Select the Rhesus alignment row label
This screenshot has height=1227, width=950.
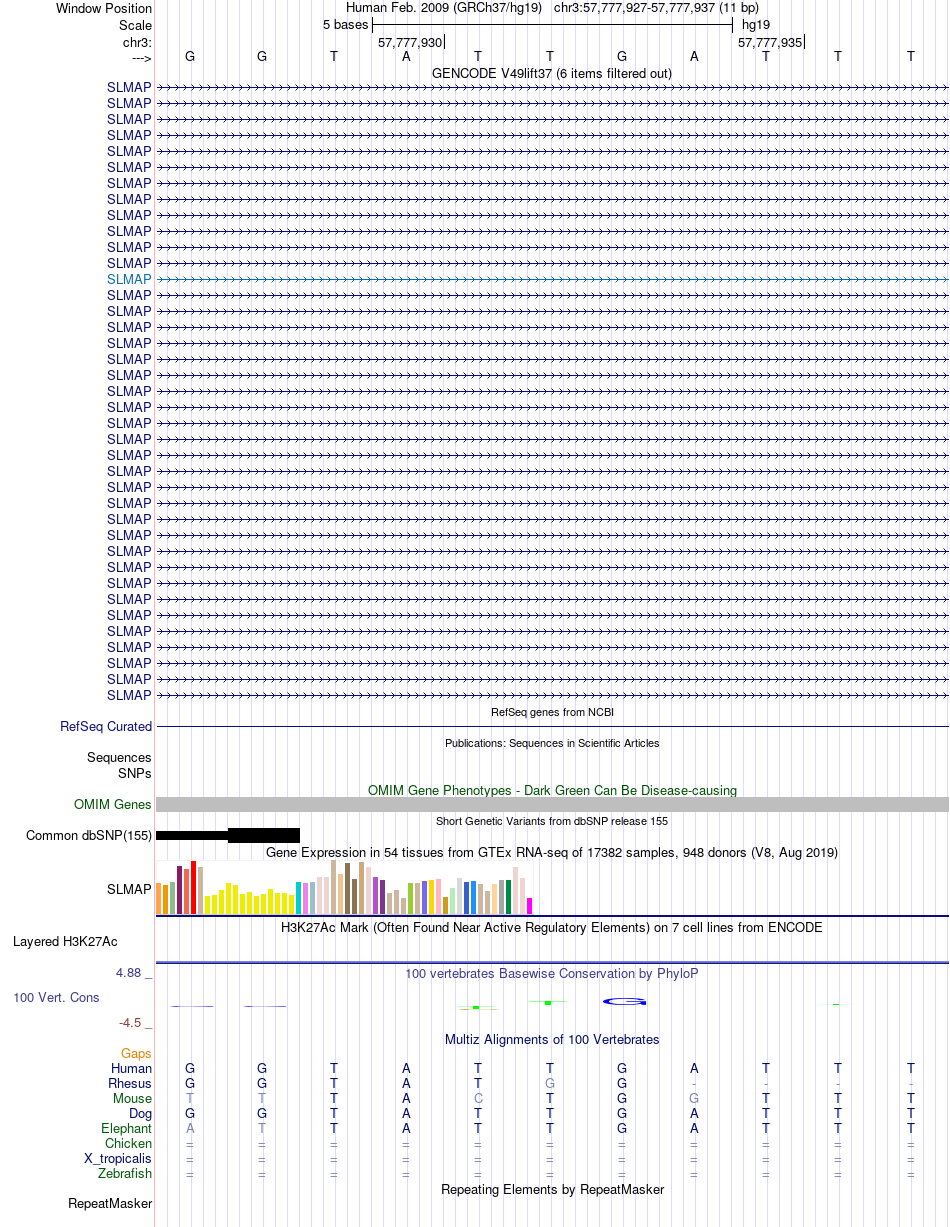[130, 1083]
